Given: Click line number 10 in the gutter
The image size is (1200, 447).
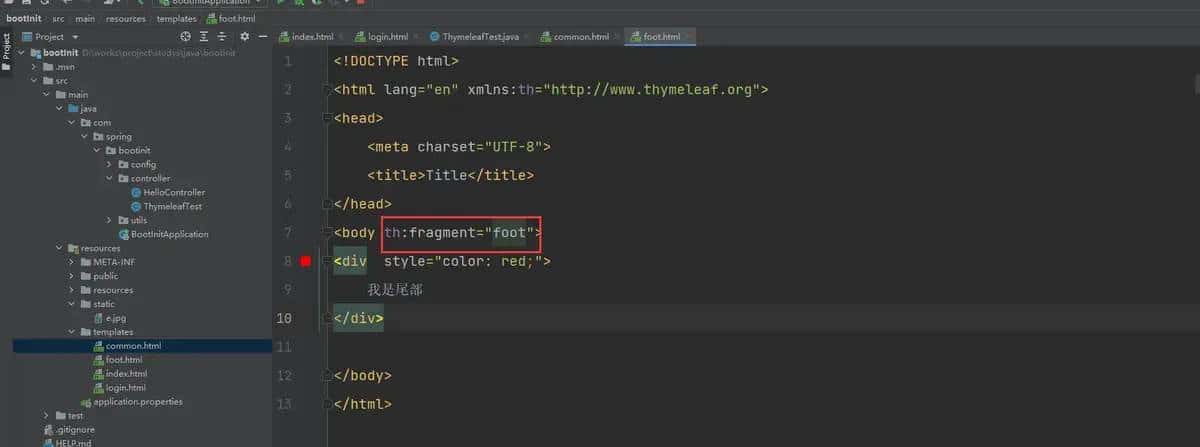Looking at the screenshot, I should 284,318.
